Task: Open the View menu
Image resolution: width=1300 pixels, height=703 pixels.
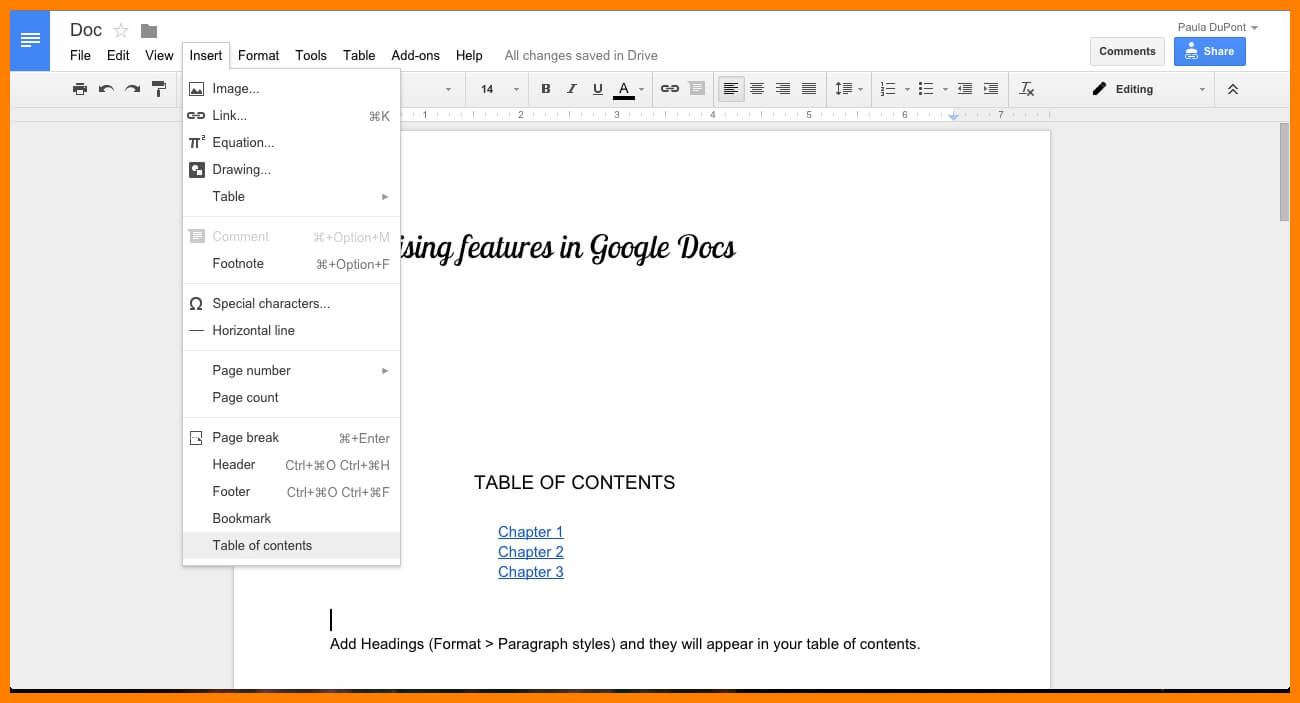Action: pyautogui.click(x=159, y=55)
